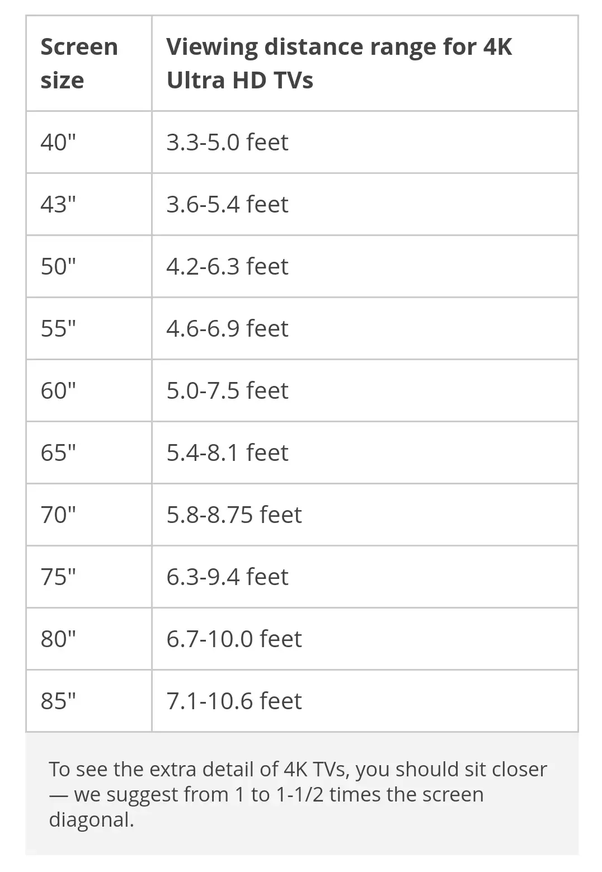
Task: Click the 4.6-6.9 feet cell
Action: pos(365,329)
